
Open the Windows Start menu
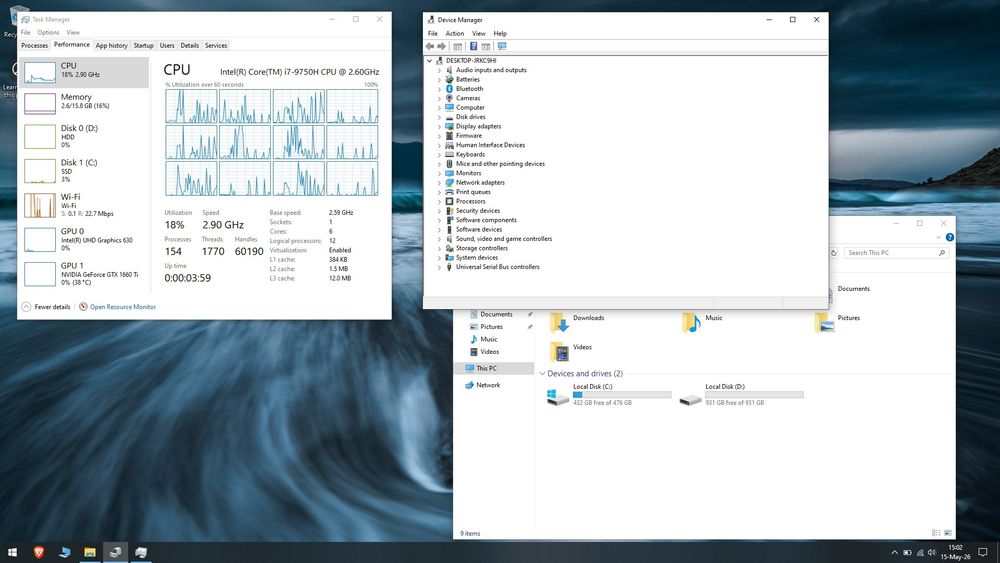[x=12, y=552]
